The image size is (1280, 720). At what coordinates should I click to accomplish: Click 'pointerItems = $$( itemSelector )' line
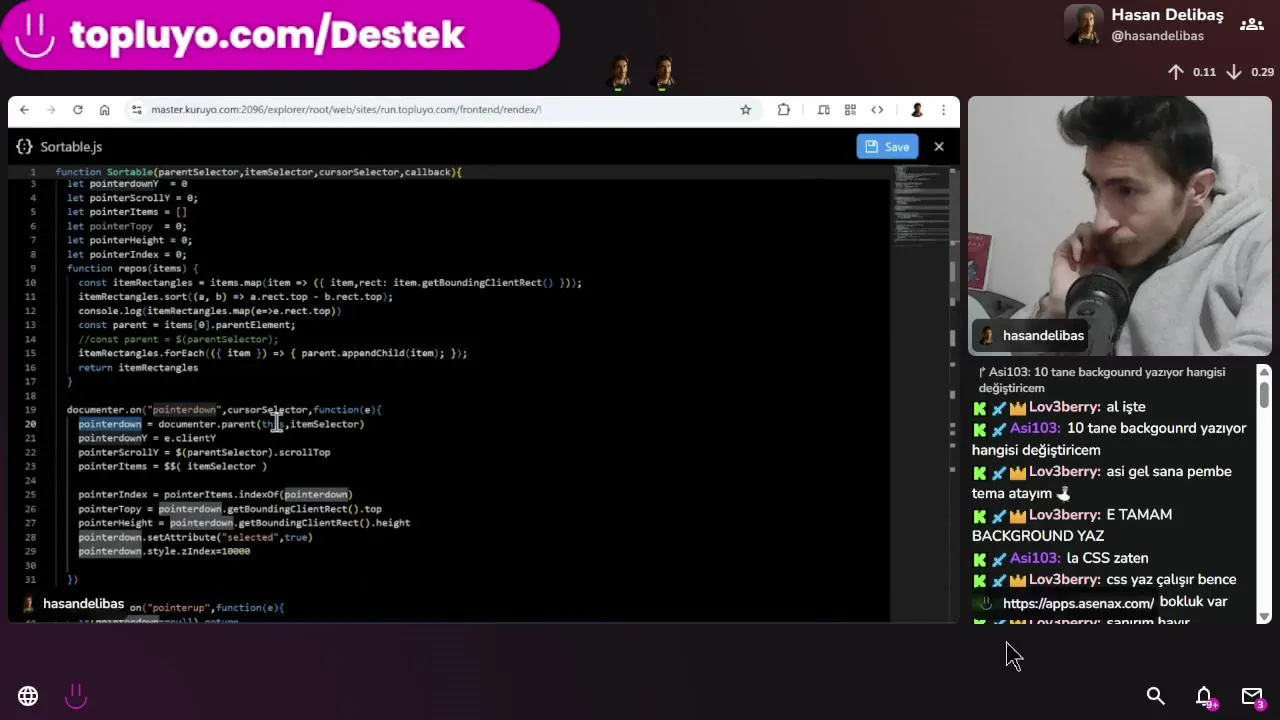pyautogui.click(x=172, y=466)
